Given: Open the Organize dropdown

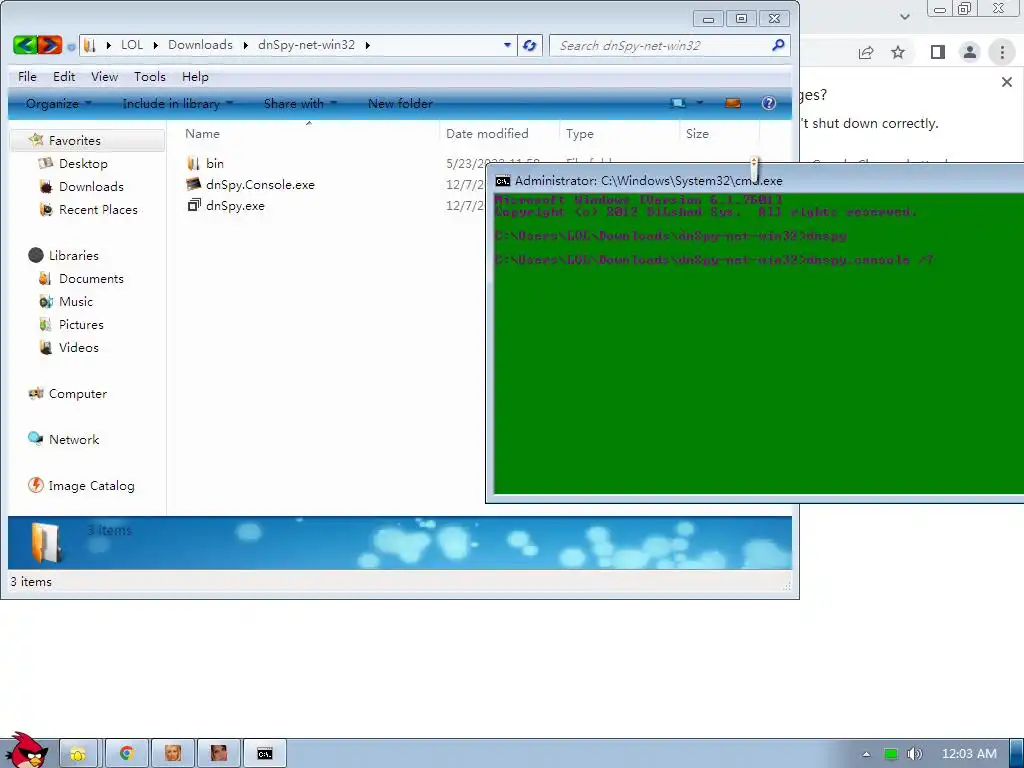Looking at the screenshot, I should [x=58, y=104].
